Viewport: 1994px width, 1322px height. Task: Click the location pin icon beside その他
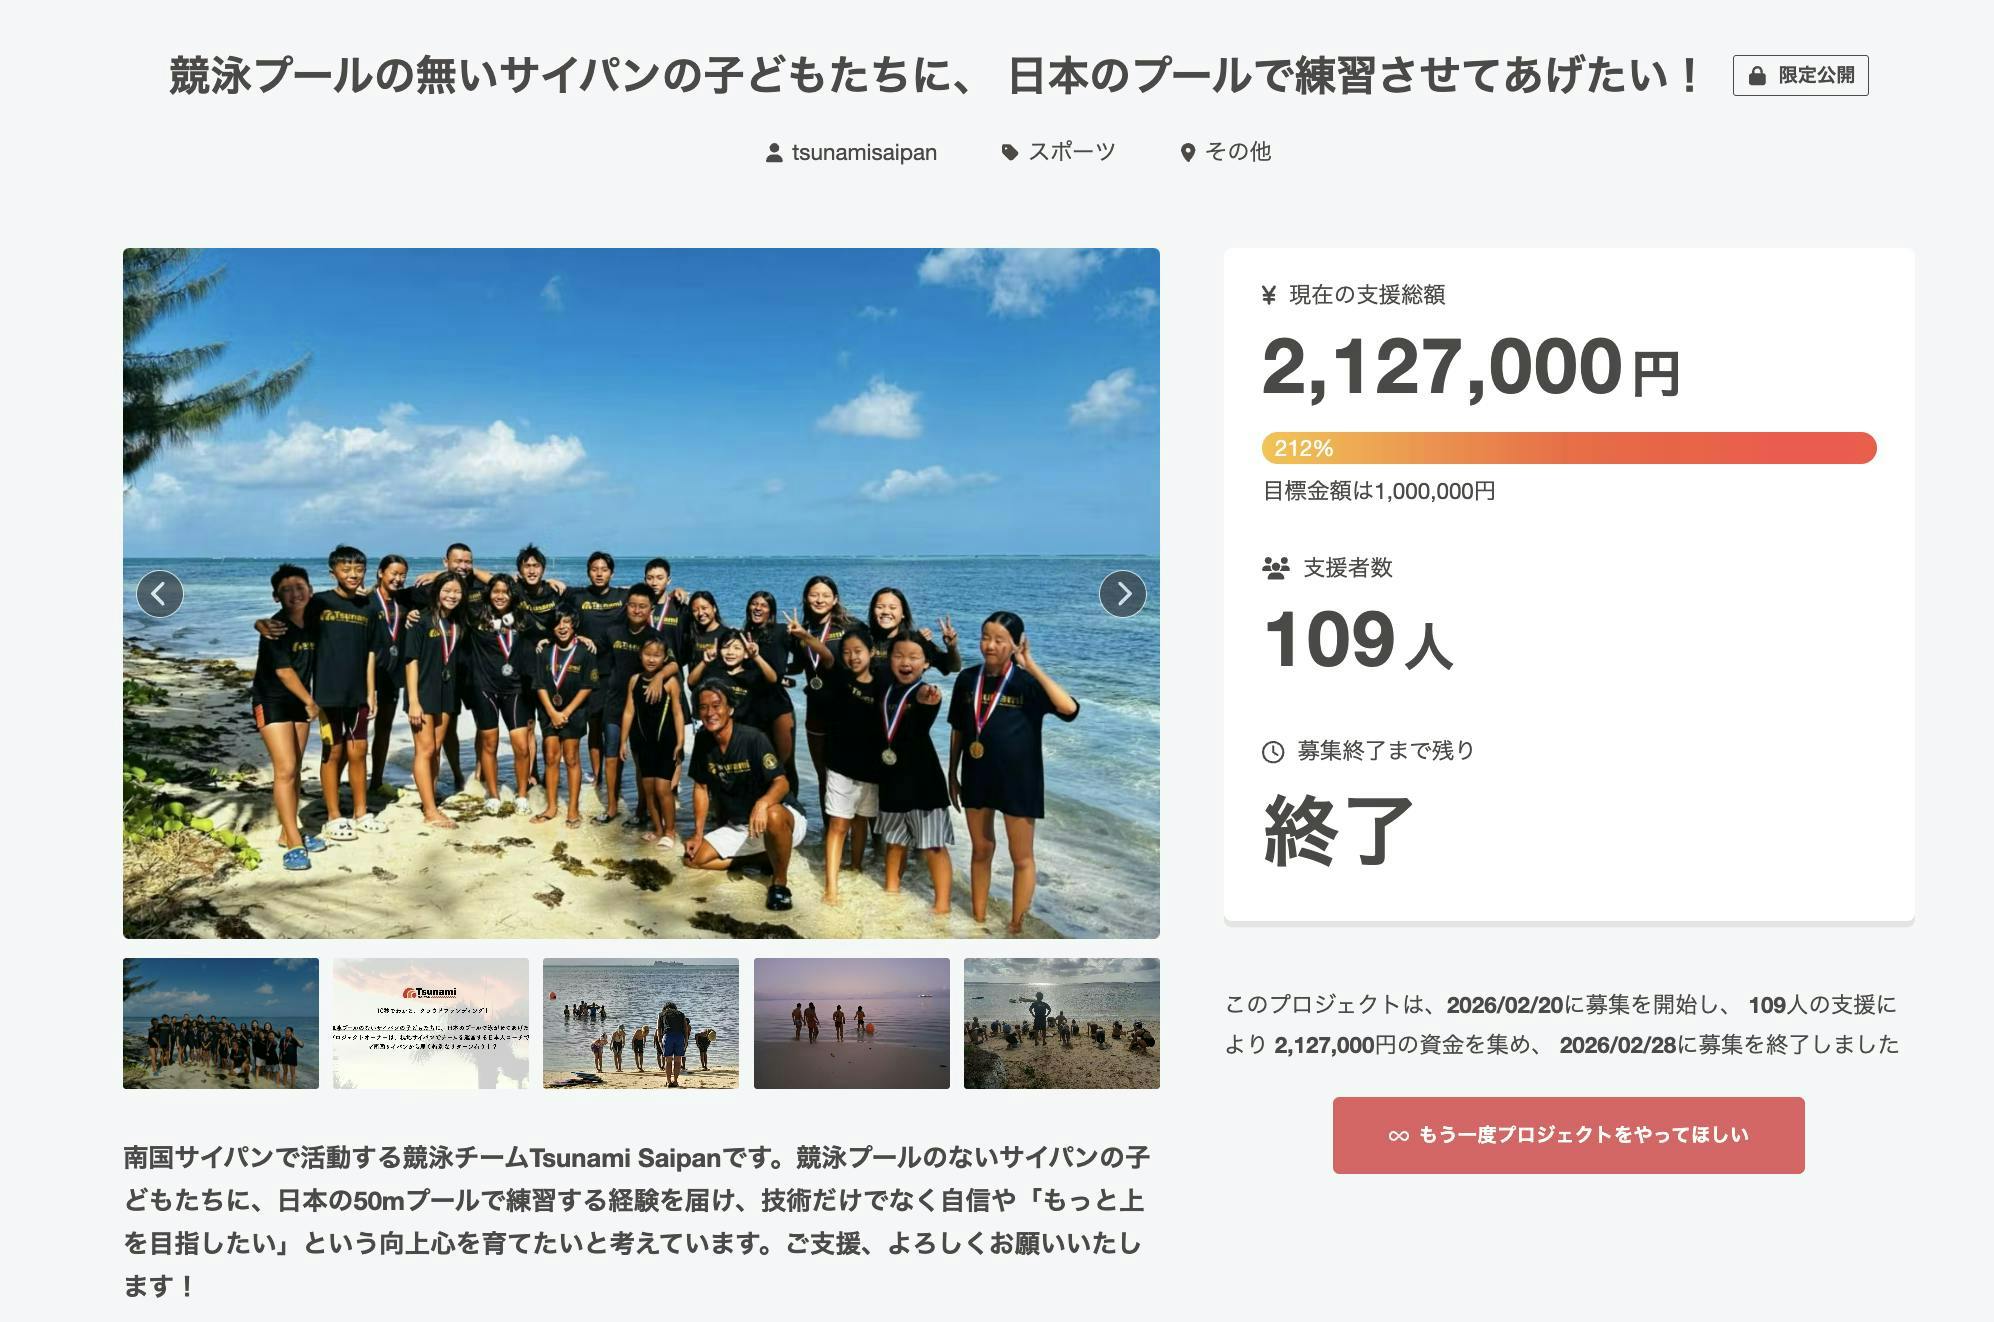(x=1187, y=153)
